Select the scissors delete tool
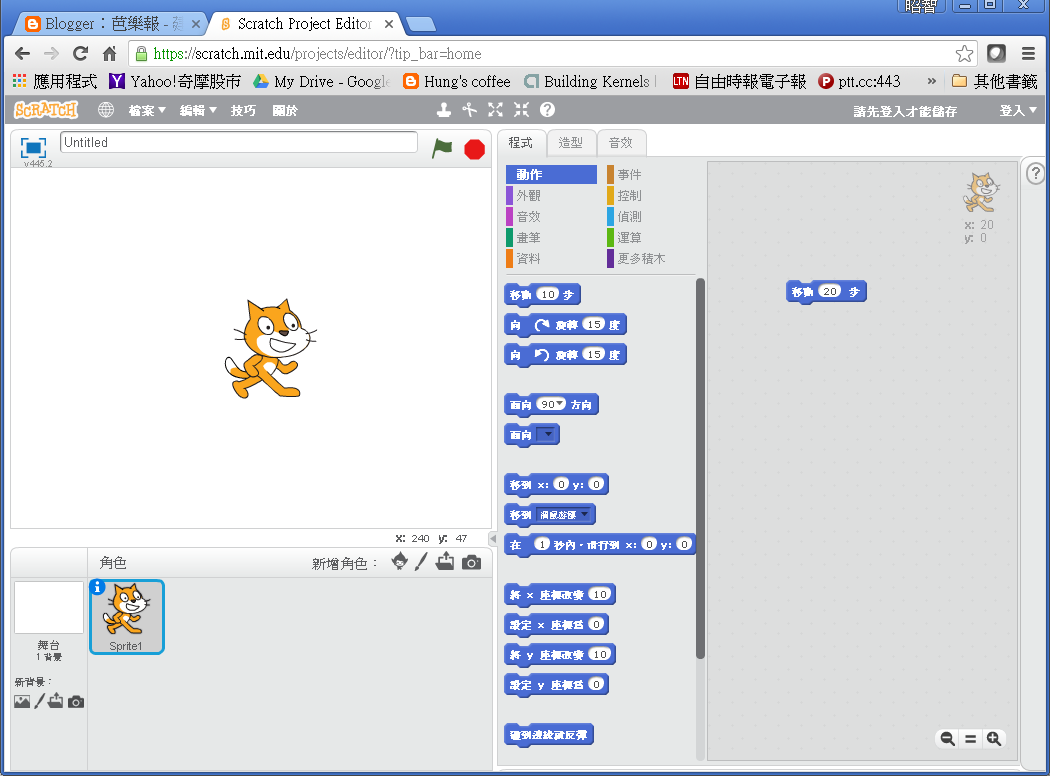The image size is (1050, 776). (x=469, y=109)
